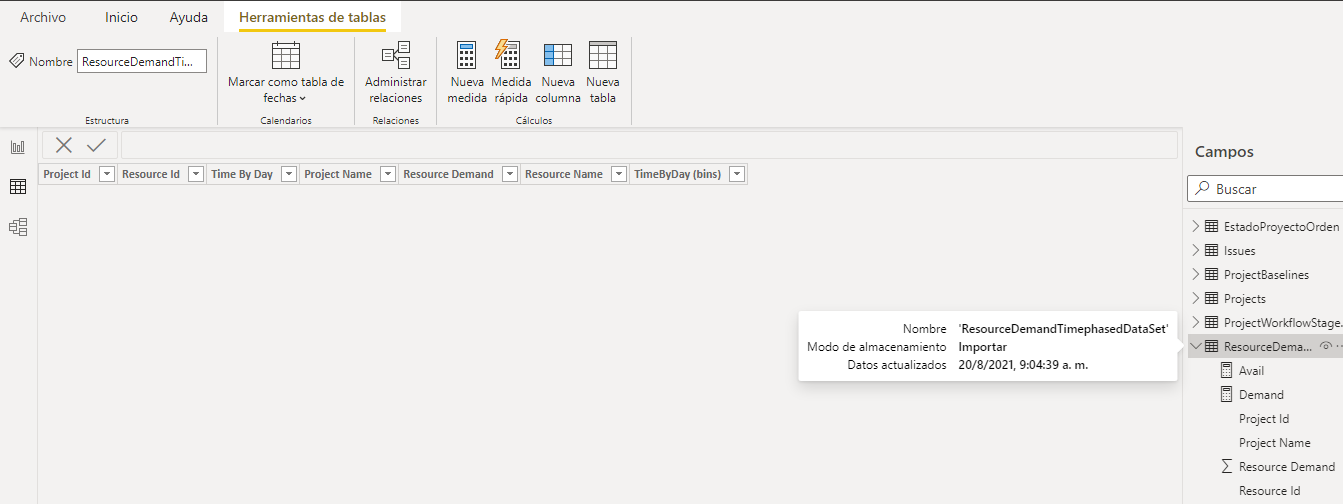1343x504 pixels.
Task: Switch to Report view icon in sidebar
Action: point(18,147)
